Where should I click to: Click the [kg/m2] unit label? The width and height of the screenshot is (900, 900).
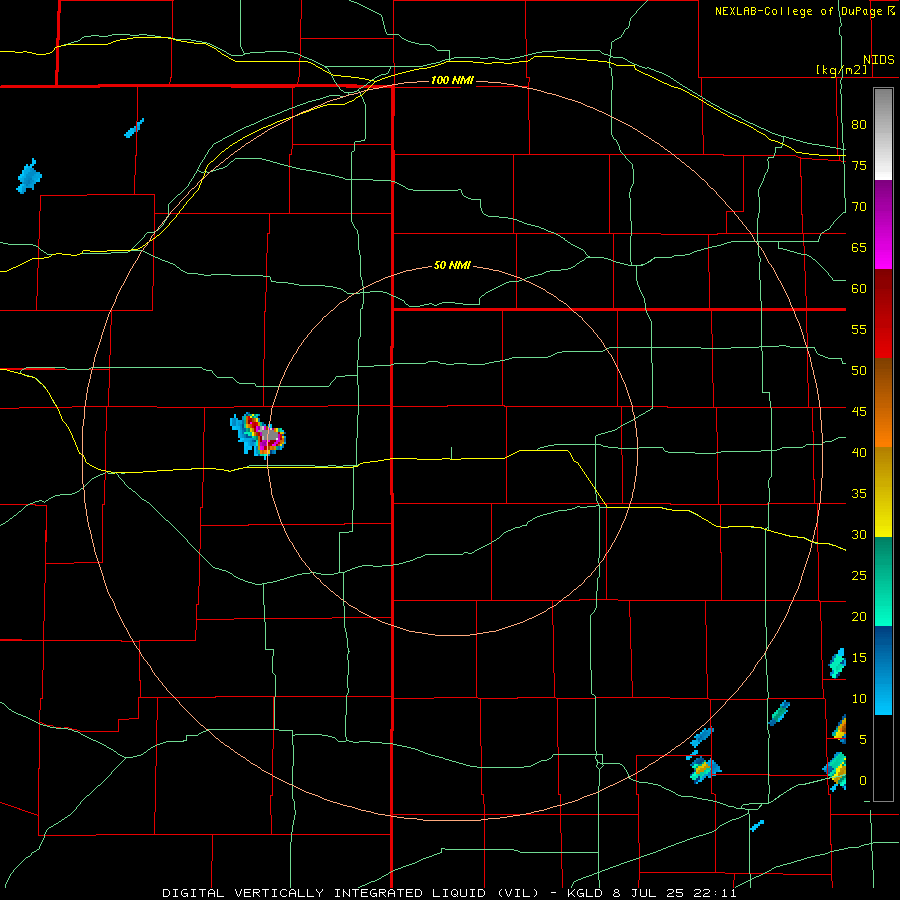coord(841,70)
